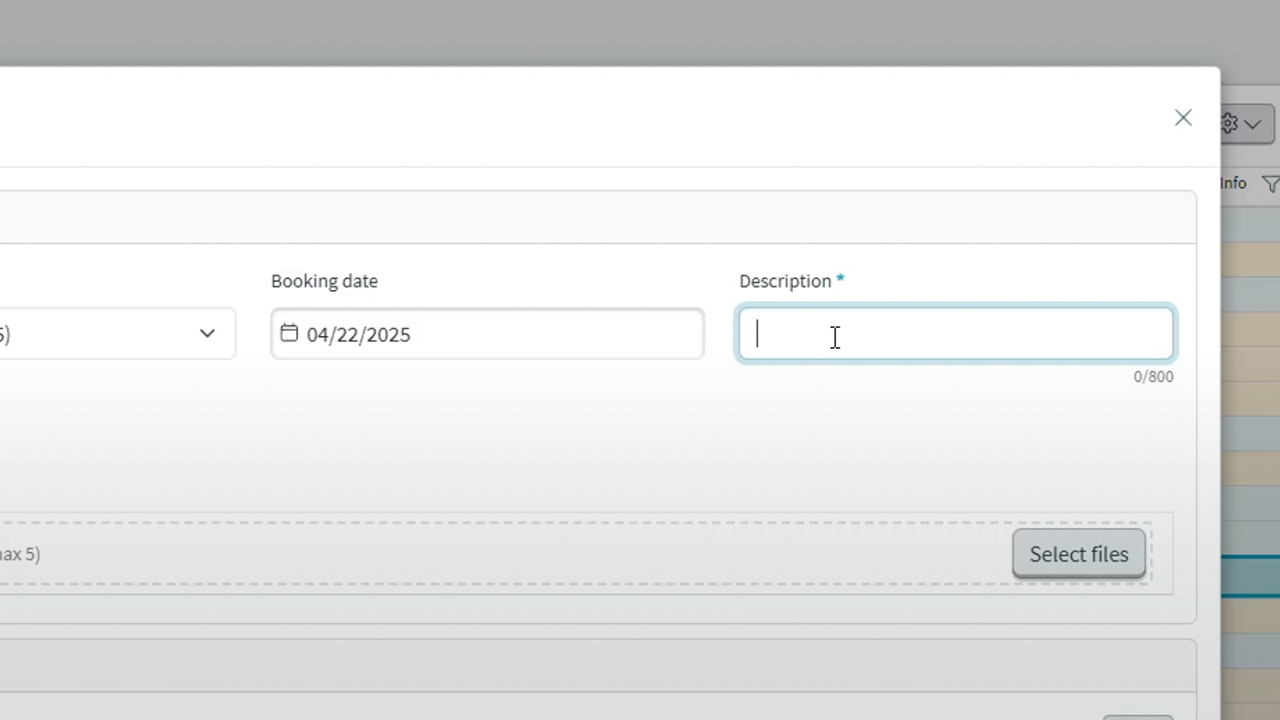Click the Booking date label
This screenshot has width=1280, height=720.
point(324,281)
